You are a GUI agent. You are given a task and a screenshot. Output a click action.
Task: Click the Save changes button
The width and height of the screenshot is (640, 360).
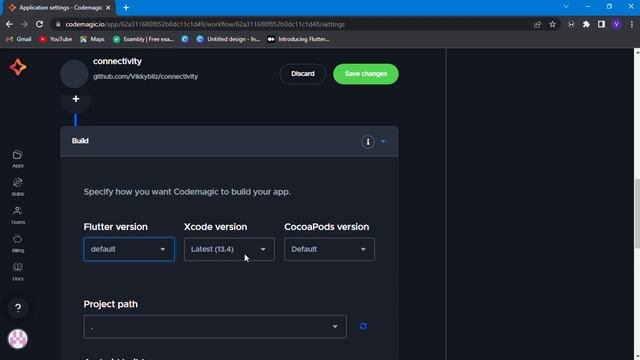pos(366,74)
